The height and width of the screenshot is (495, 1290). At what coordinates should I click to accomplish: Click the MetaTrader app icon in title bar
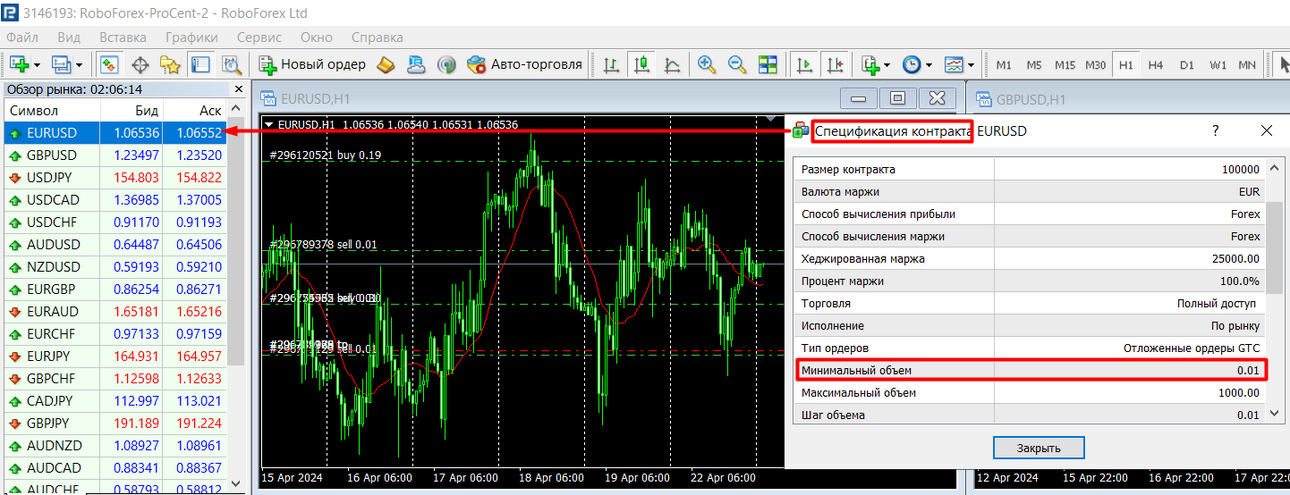point(11,13)
